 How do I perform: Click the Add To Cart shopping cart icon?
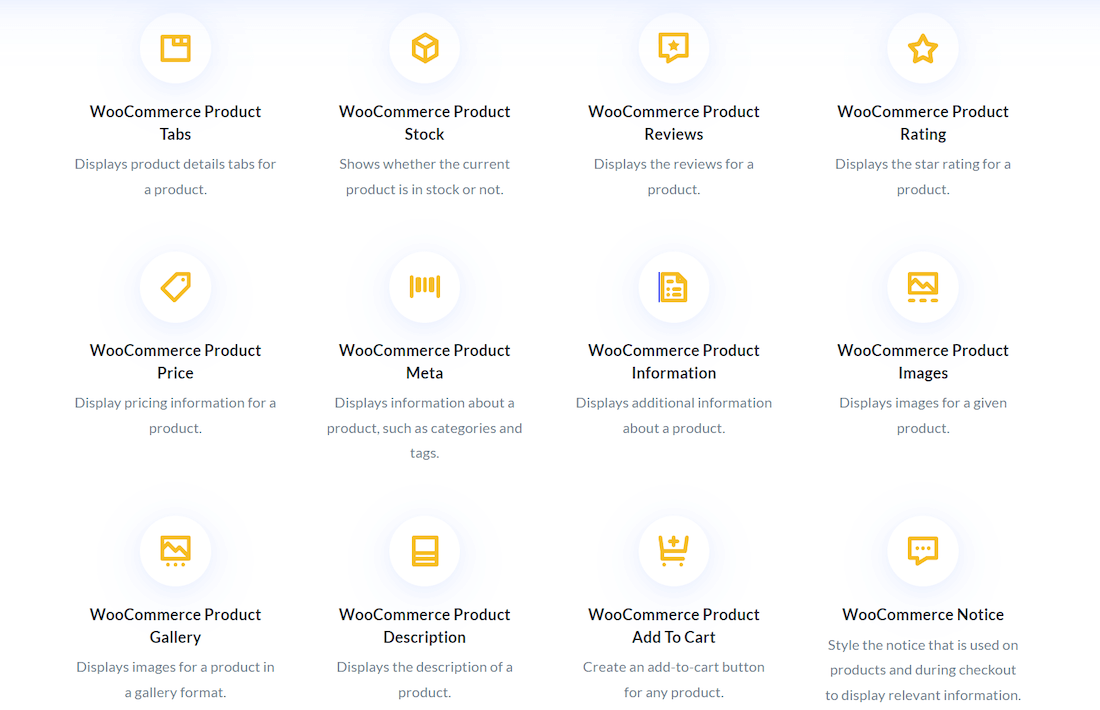(x=673, y=551)
